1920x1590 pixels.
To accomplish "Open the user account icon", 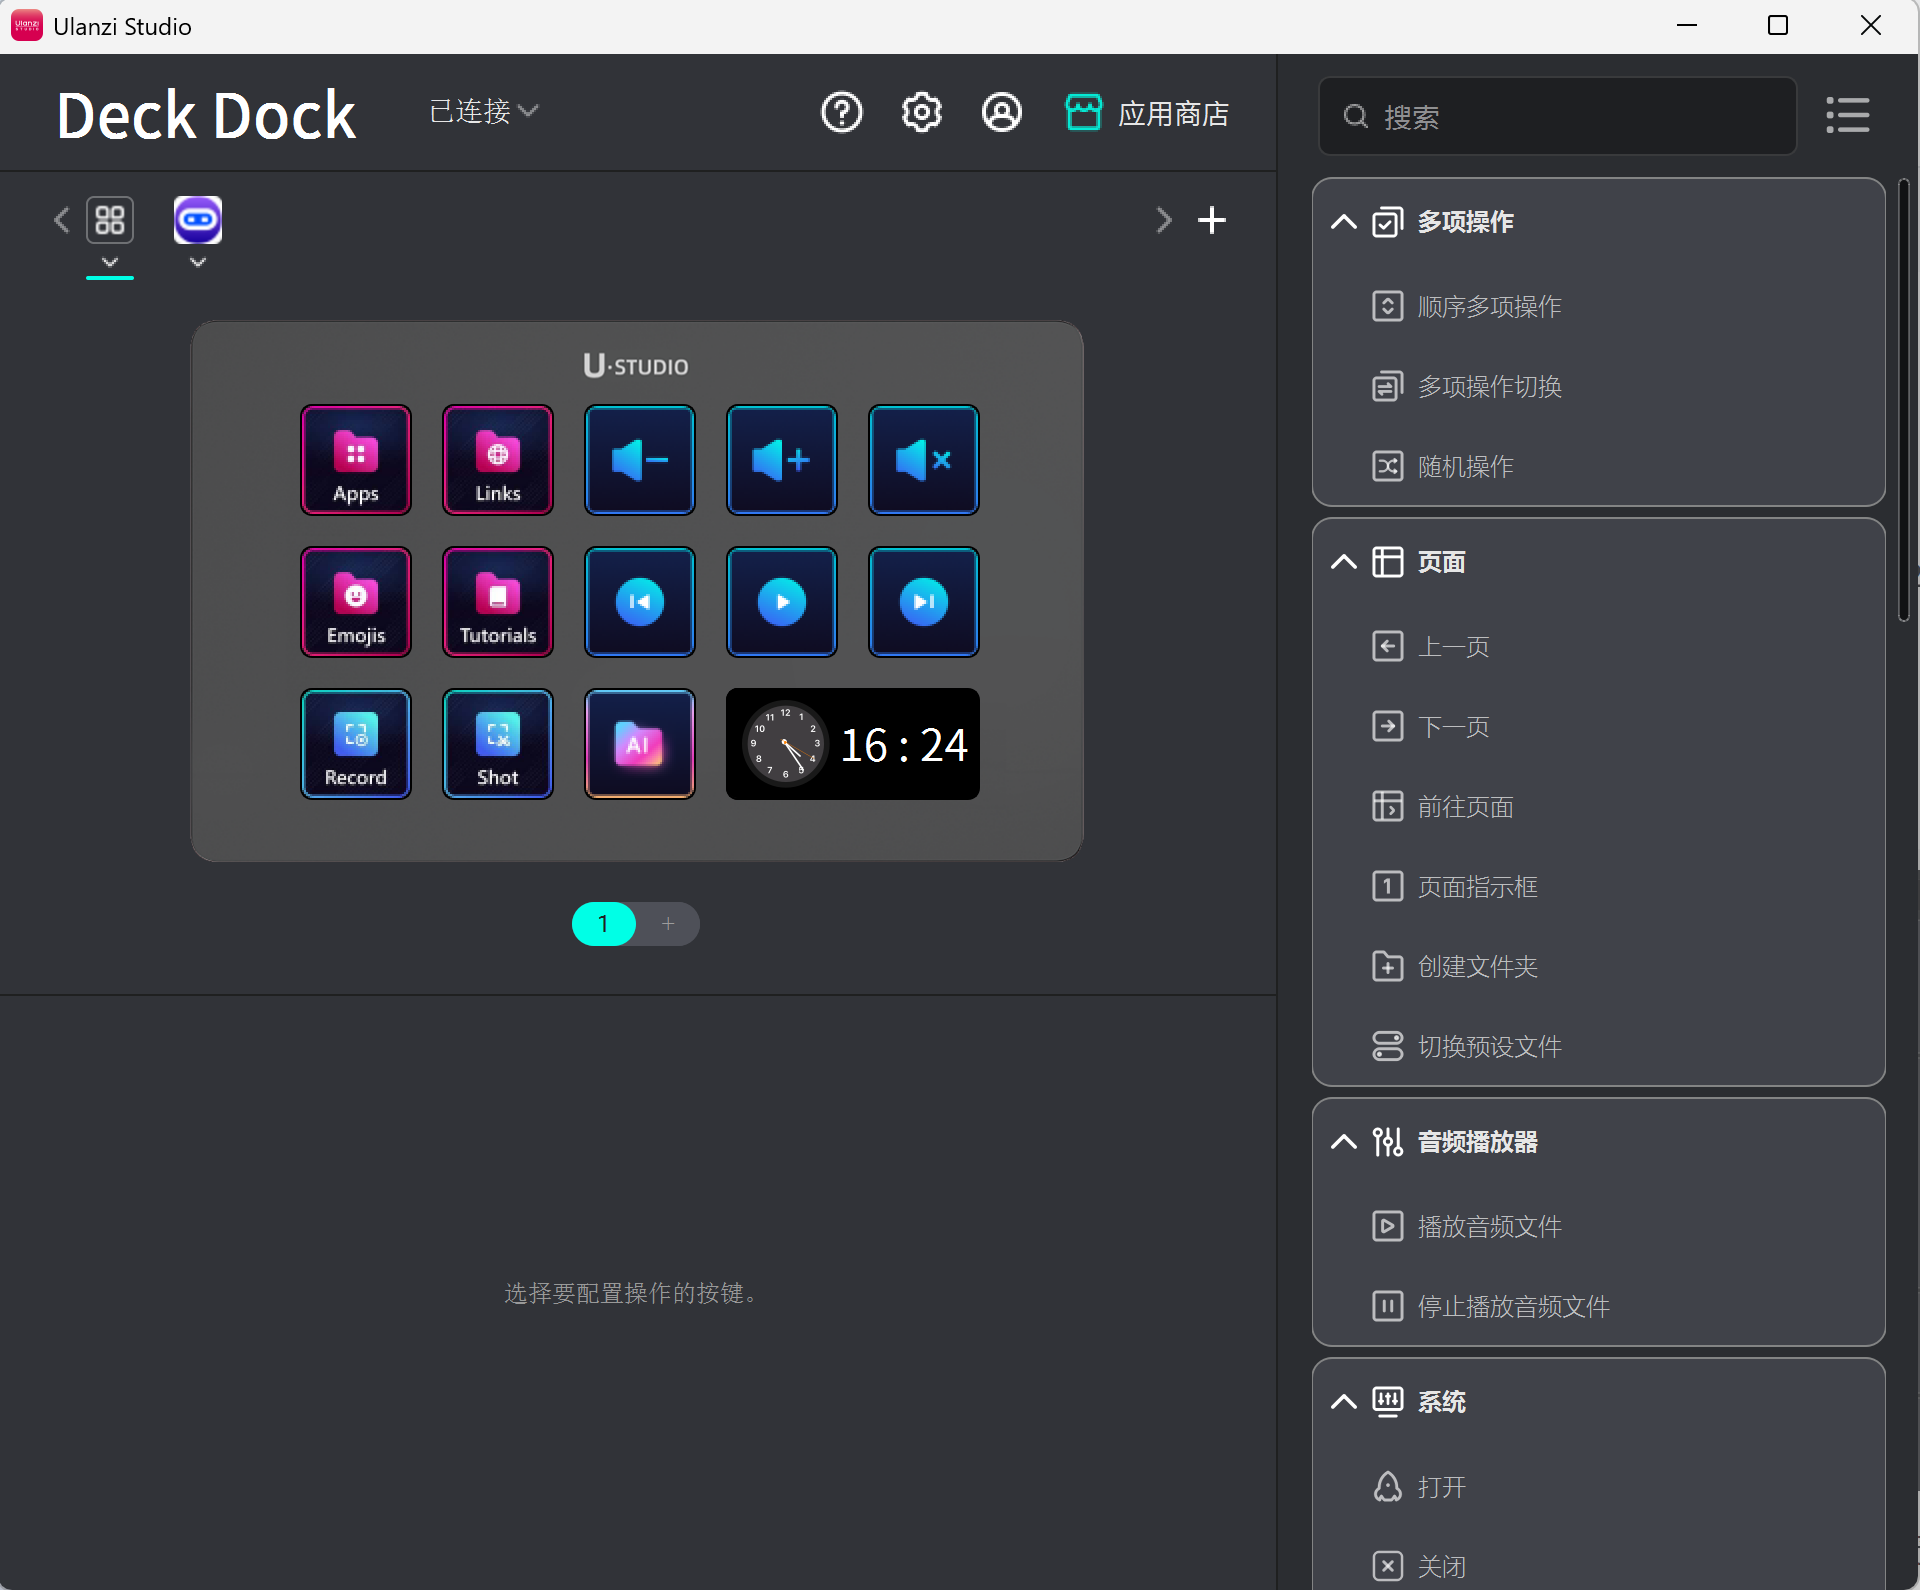I will point(1001,113).
